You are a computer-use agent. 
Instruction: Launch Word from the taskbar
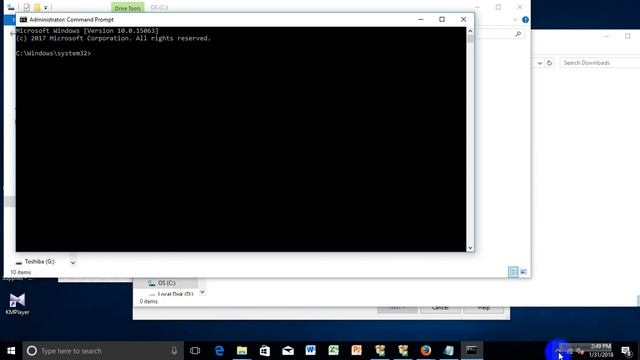(311, 351)
